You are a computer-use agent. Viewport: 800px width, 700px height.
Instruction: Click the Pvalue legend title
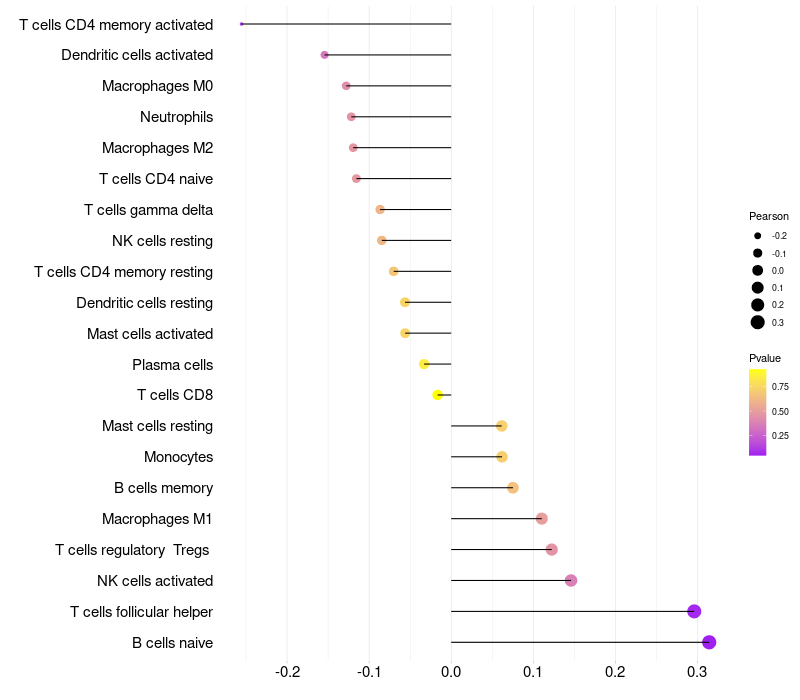tap(765, 358)
